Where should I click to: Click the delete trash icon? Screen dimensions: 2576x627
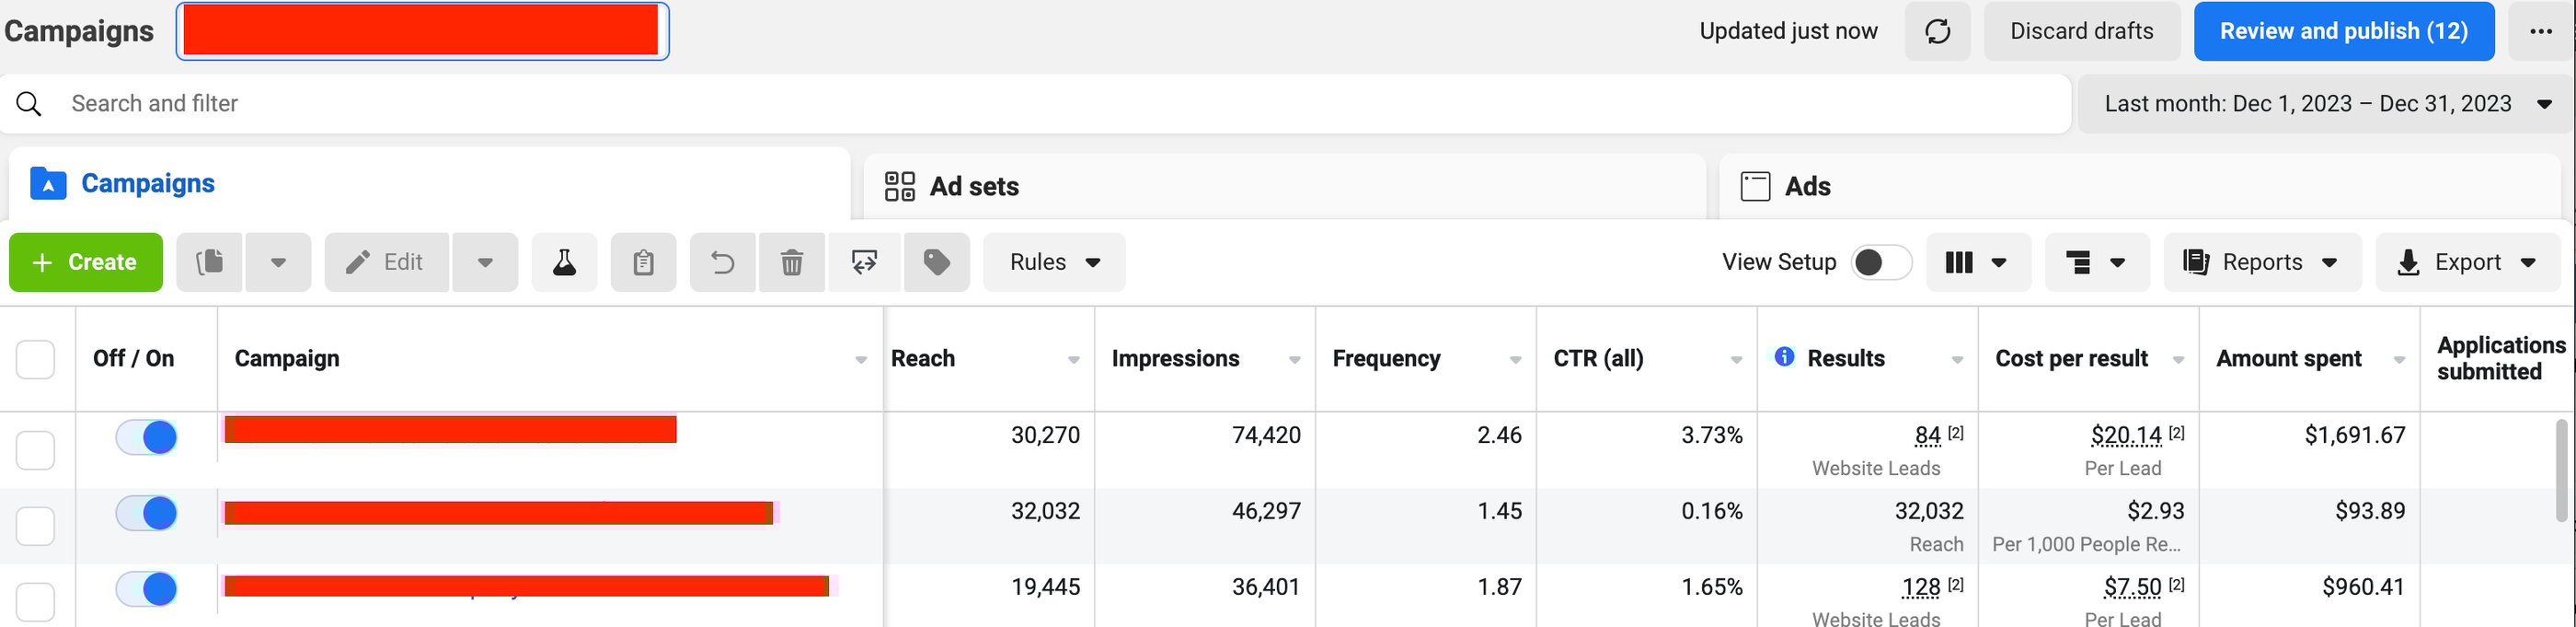pyautogui.click(x=792, y=262)
